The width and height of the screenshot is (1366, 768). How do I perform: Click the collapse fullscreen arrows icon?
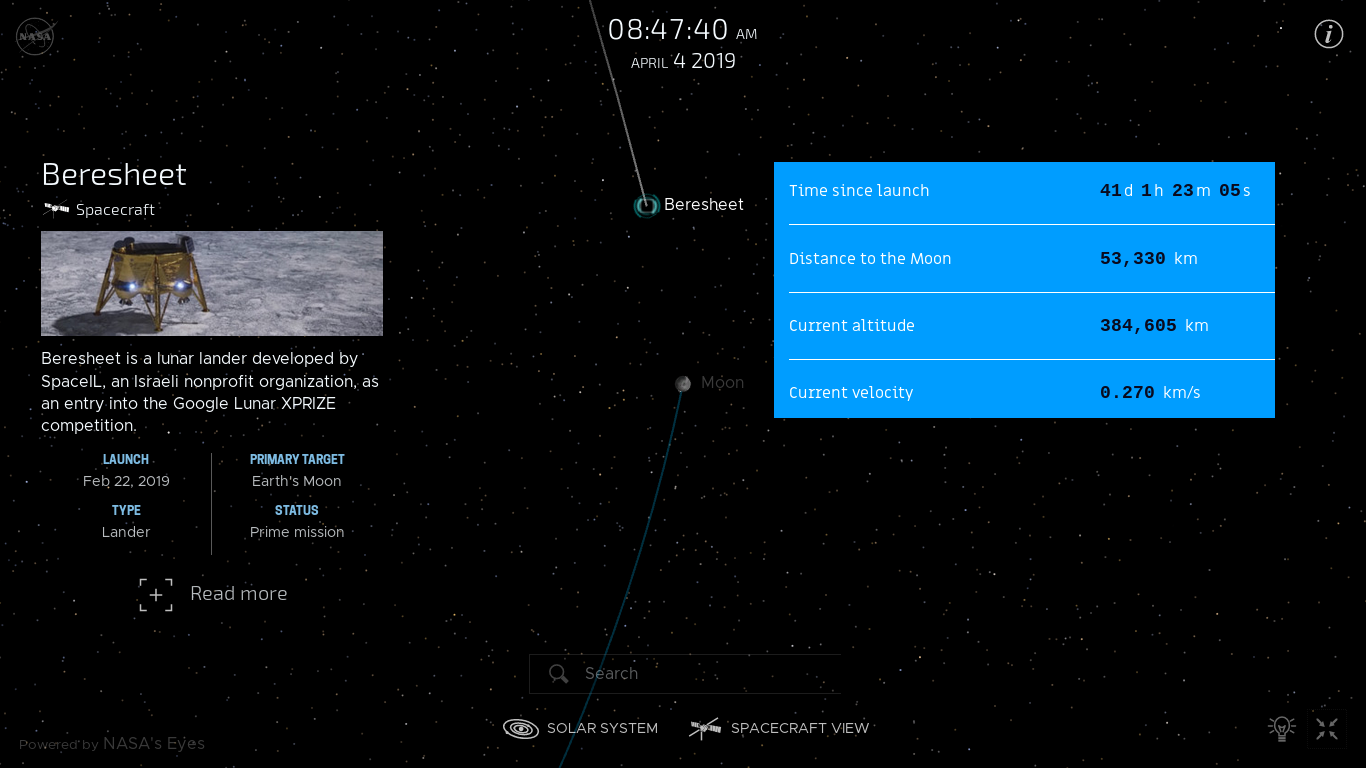1327,729
